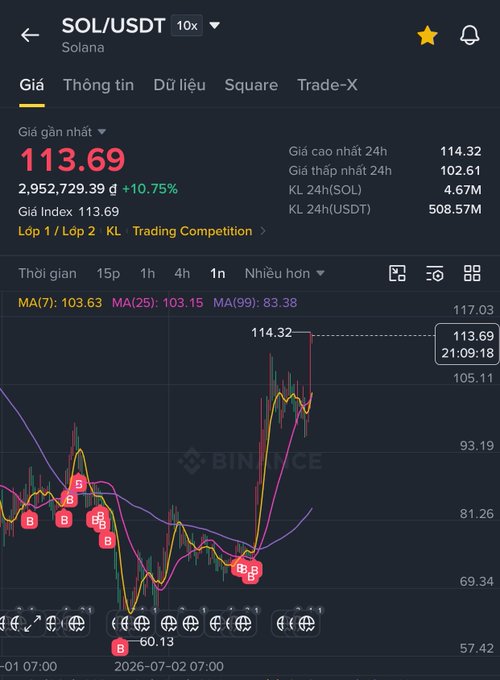Expand the SOL/USDT pair selector arrow

pyautogui.click(x=215, y=26)
